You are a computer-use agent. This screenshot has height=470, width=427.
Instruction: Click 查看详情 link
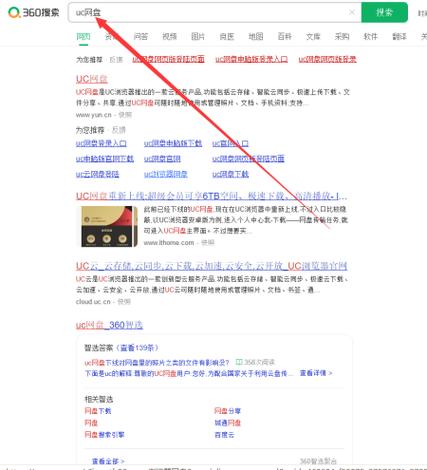[x=316, y=373]
